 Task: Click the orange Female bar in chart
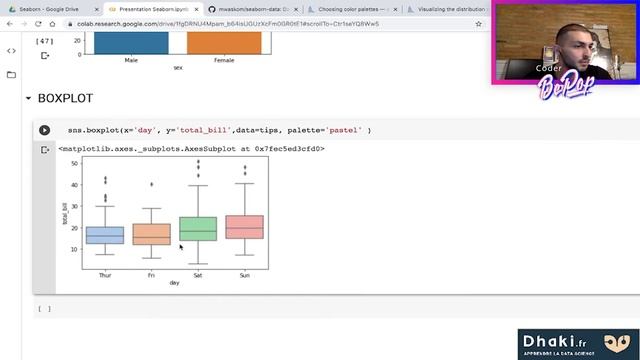click(x=224, y=43)
